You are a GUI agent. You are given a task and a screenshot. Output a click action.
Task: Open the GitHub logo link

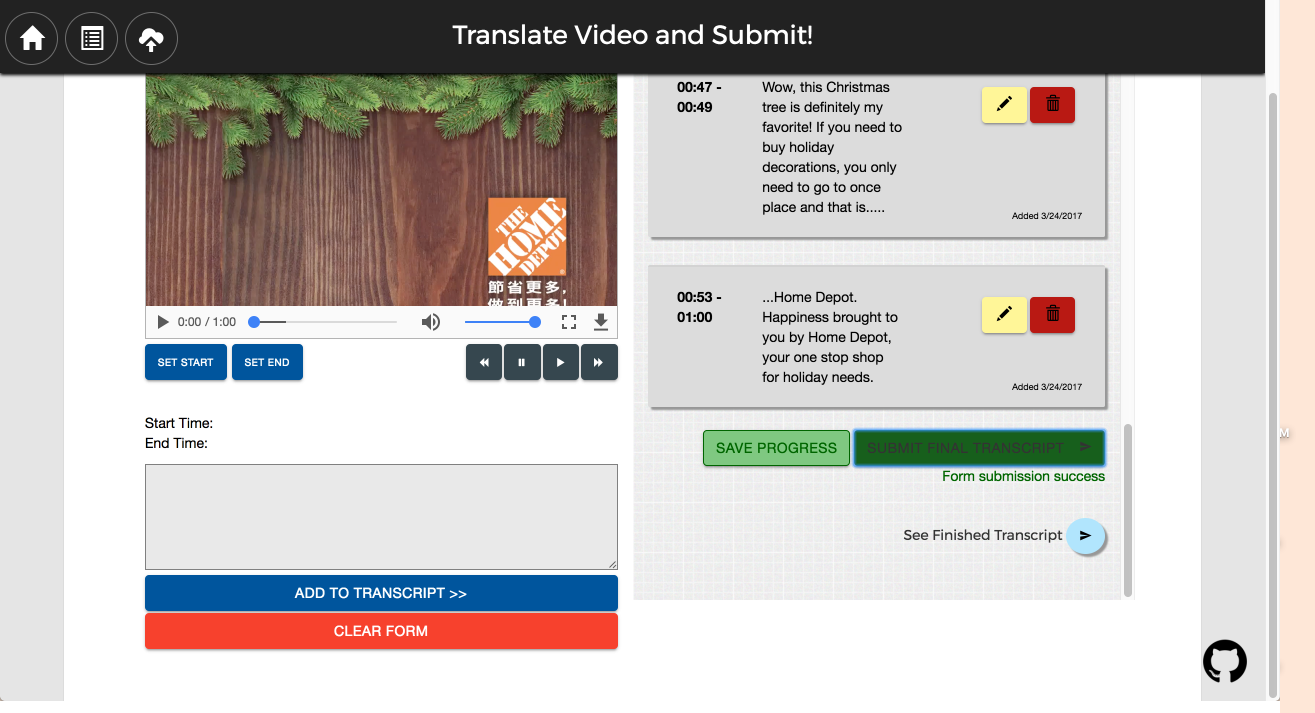coord(1225,661)
